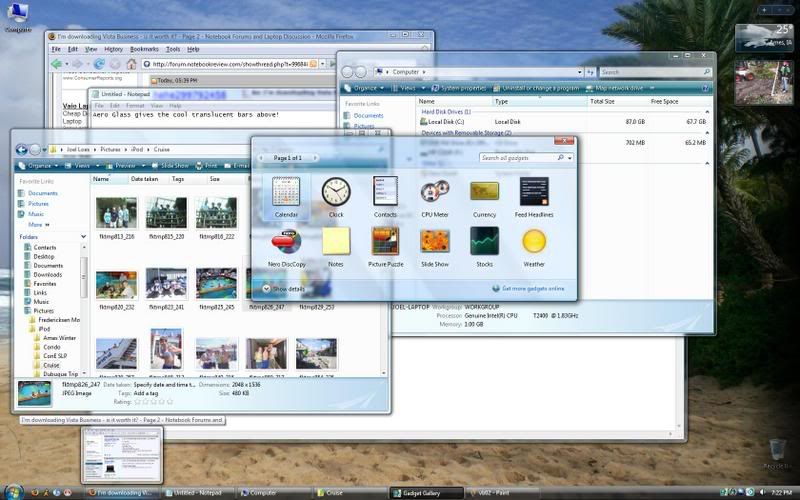Select the Nero DiscCopy gadget

286,247
